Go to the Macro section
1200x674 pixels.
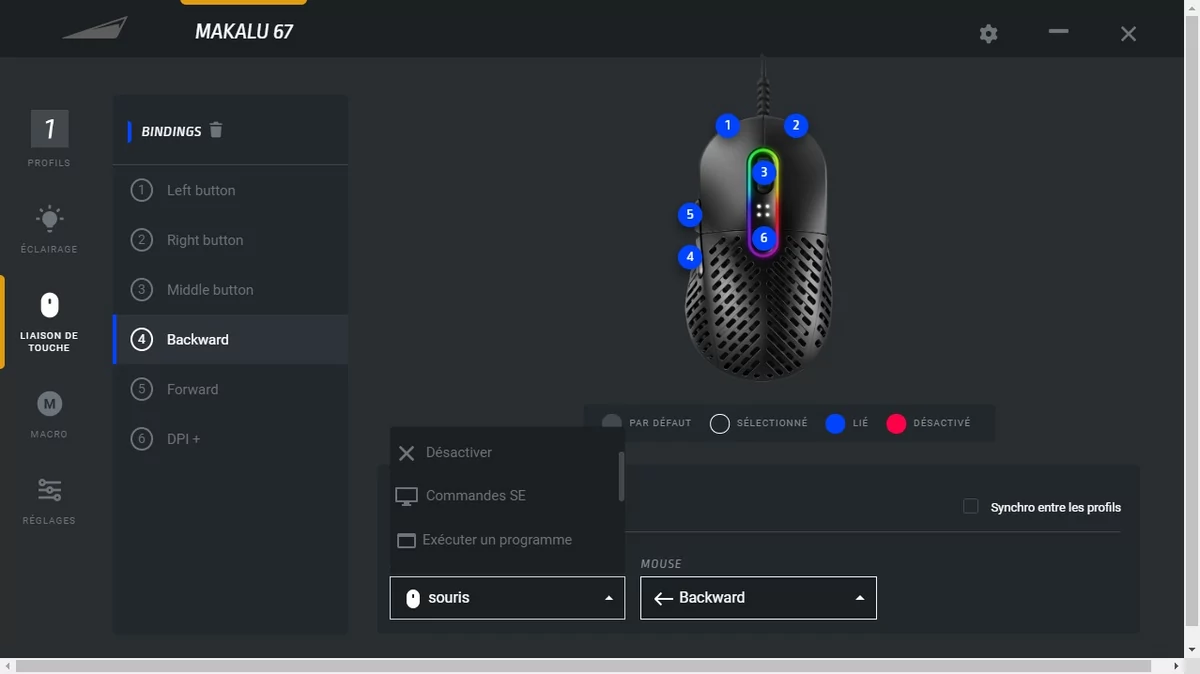click(49, 415)
